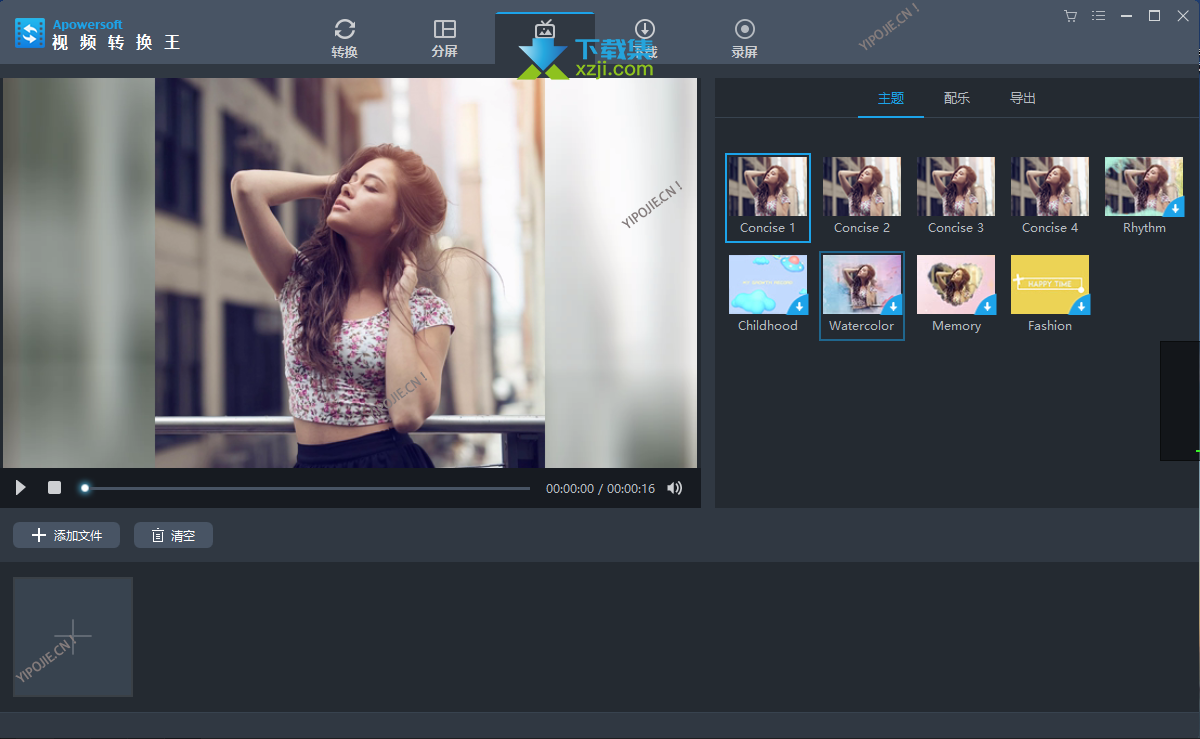Image resolution: width=1200 pixels, height=739 pixels.
Task: Mute the preview volume speaker icon
Action: 675,488
